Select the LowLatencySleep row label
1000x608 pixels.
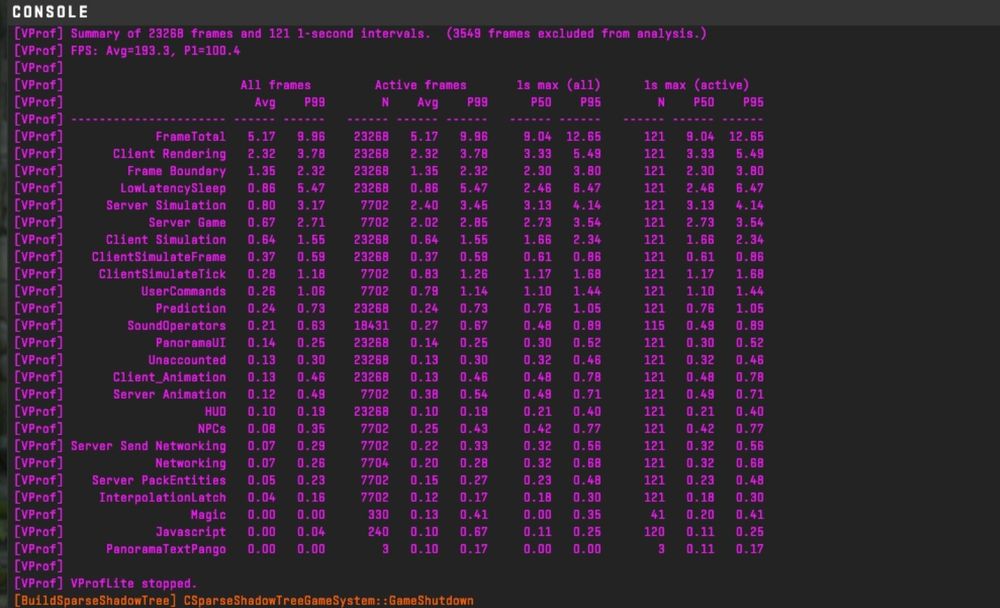tap(173, 189)
